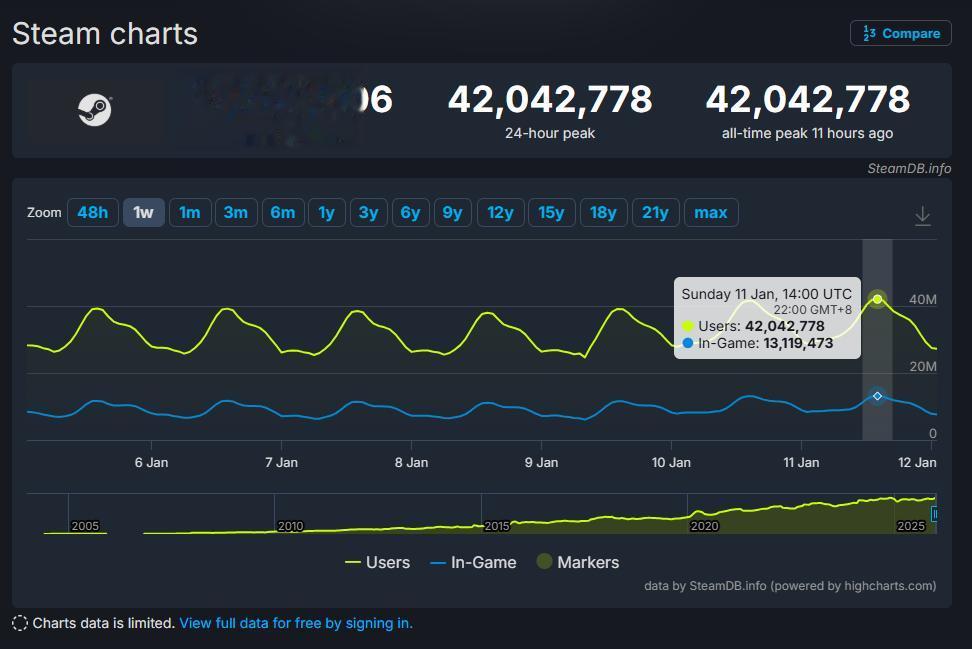
Task: Click the 11 Jan axis label
Action: pos(801,462)
